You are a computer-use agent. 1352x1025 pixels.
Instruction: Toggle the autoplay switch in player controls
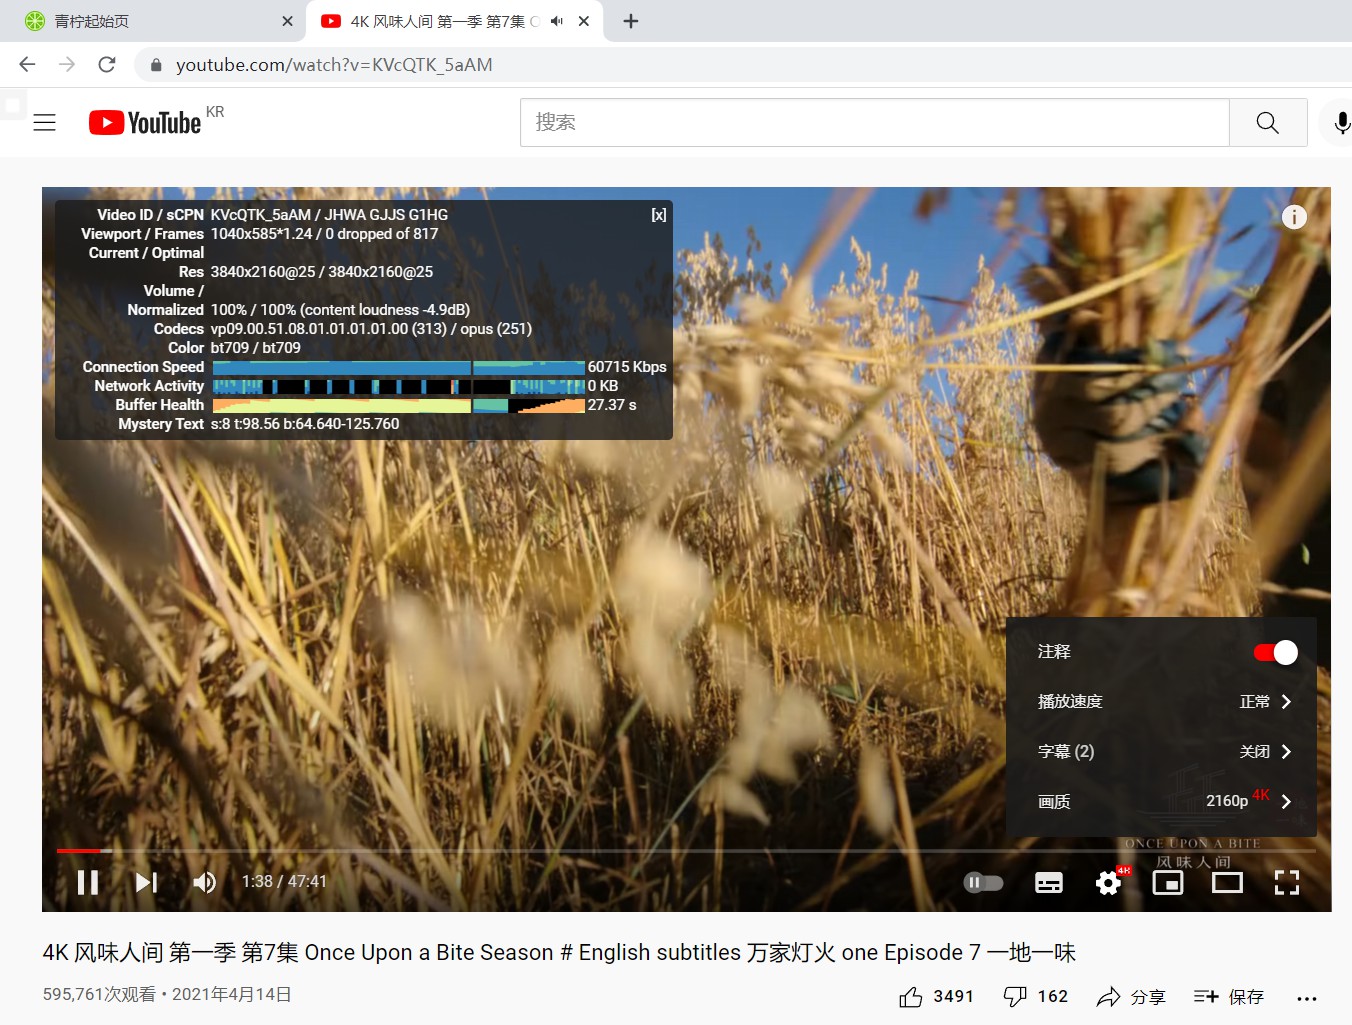[983, 882]
